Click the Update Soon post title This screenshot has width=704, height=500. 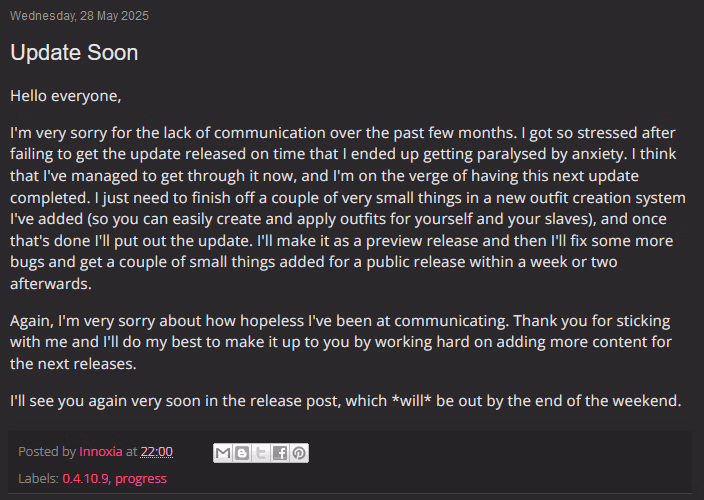point(74,53)
